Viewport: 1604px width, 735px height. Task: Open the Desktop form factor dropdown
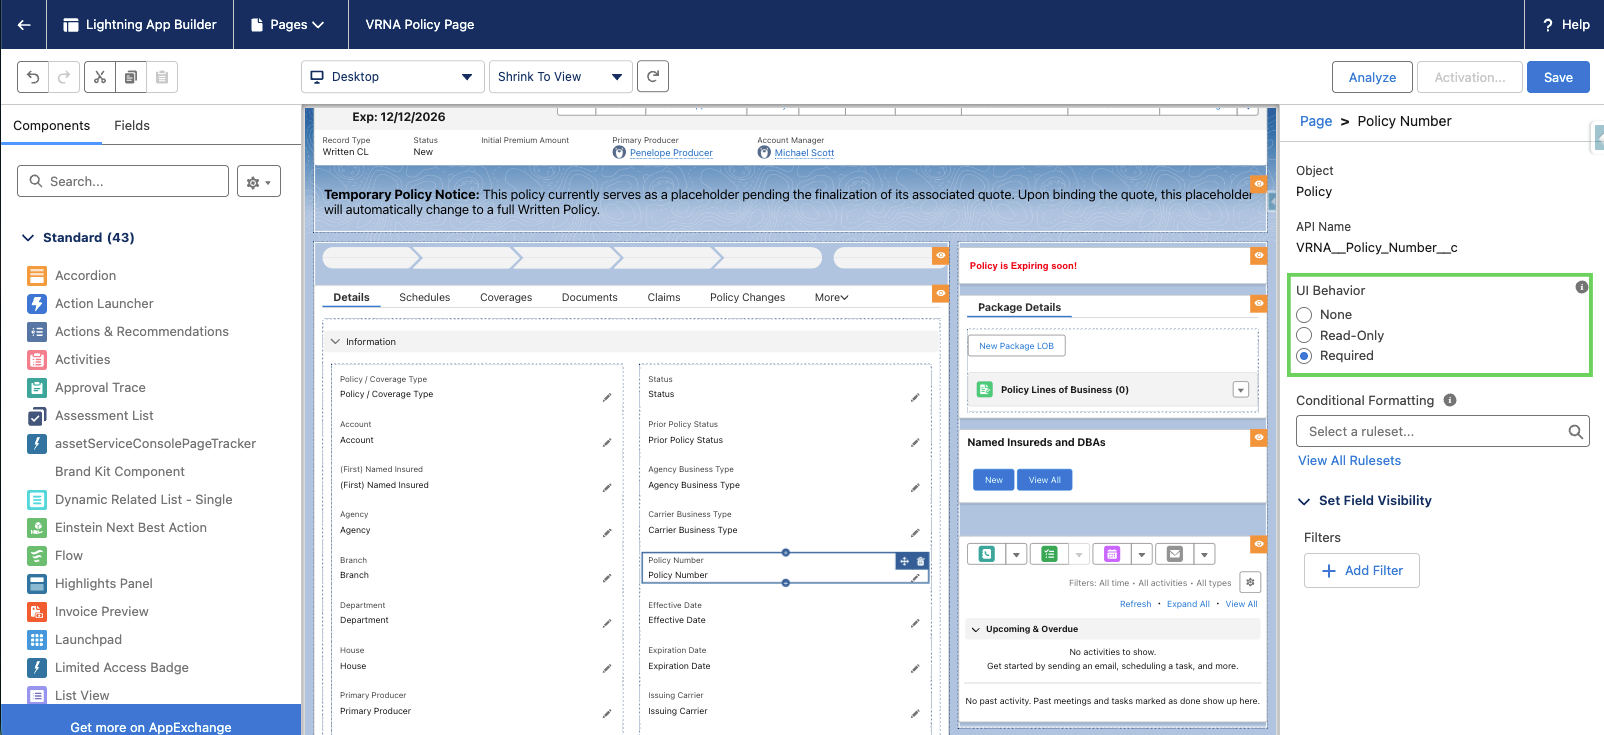click(x=393, y=77)
